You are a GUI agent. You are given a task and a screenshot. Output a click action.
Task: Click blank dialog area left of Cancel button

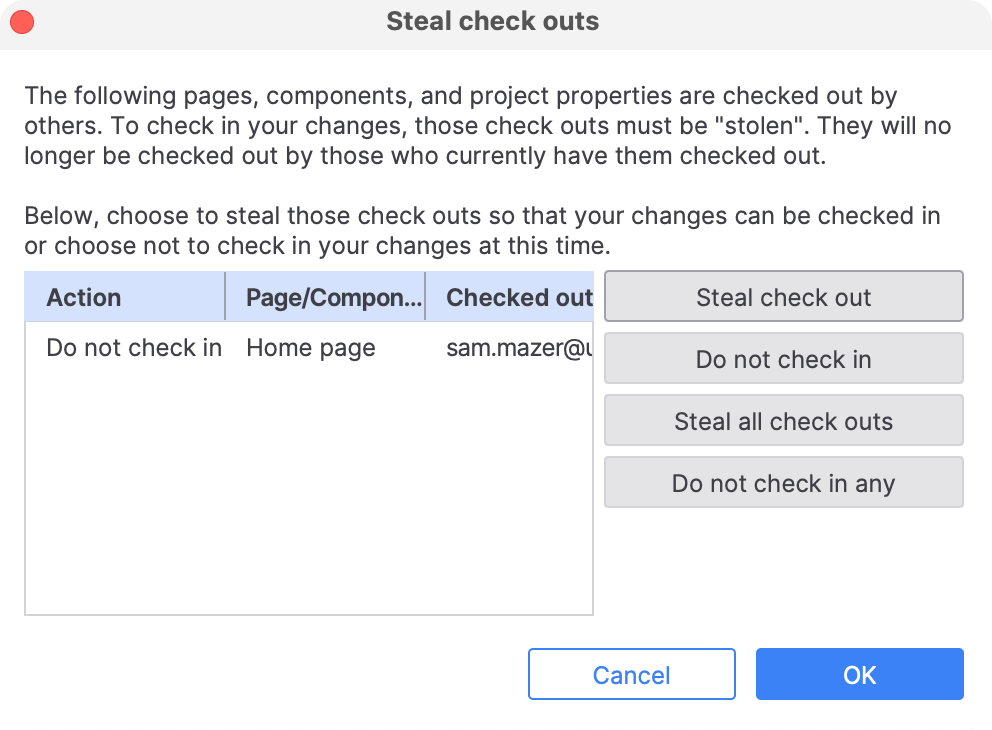pyautogui.click(x=270, y=675)
